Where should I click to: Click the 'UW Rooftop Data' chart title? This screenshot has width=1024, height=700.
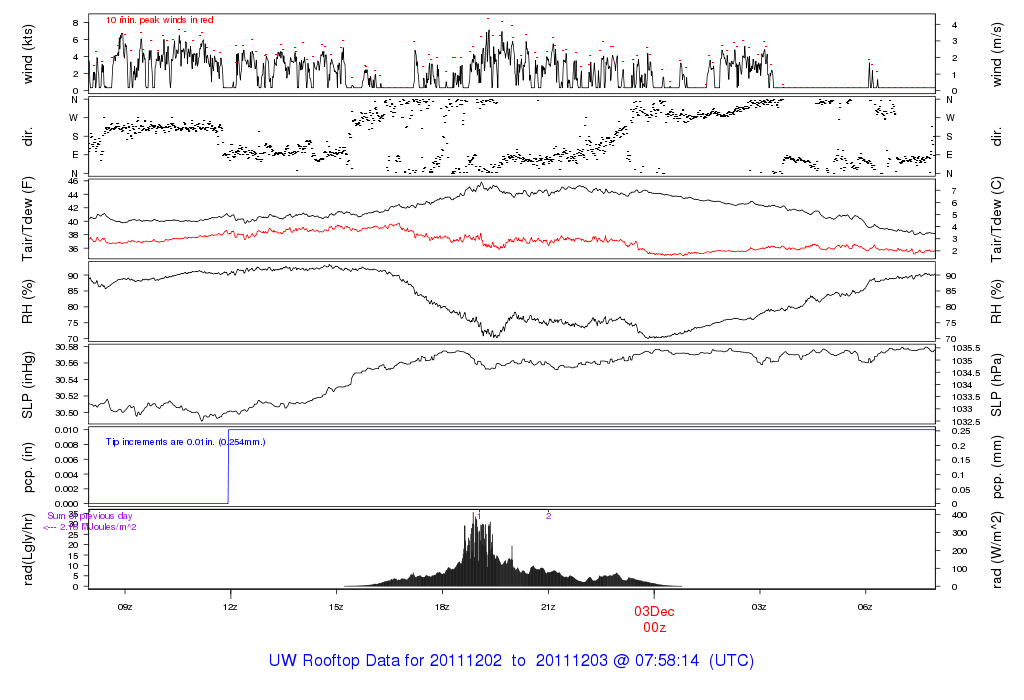point(511,661)
